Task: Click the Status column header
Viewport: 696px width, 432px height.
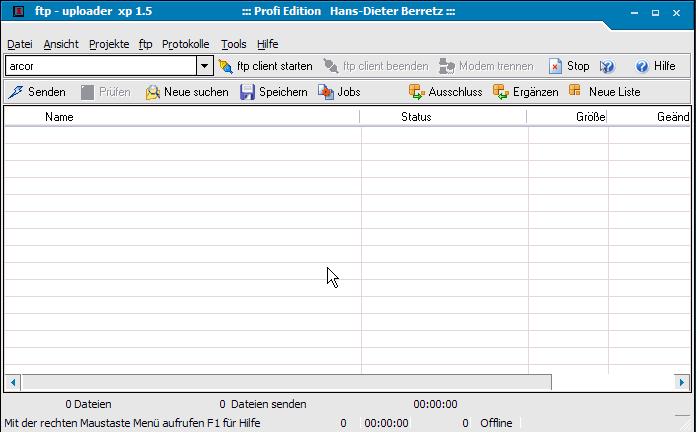Action: click(x=415, y=117)
